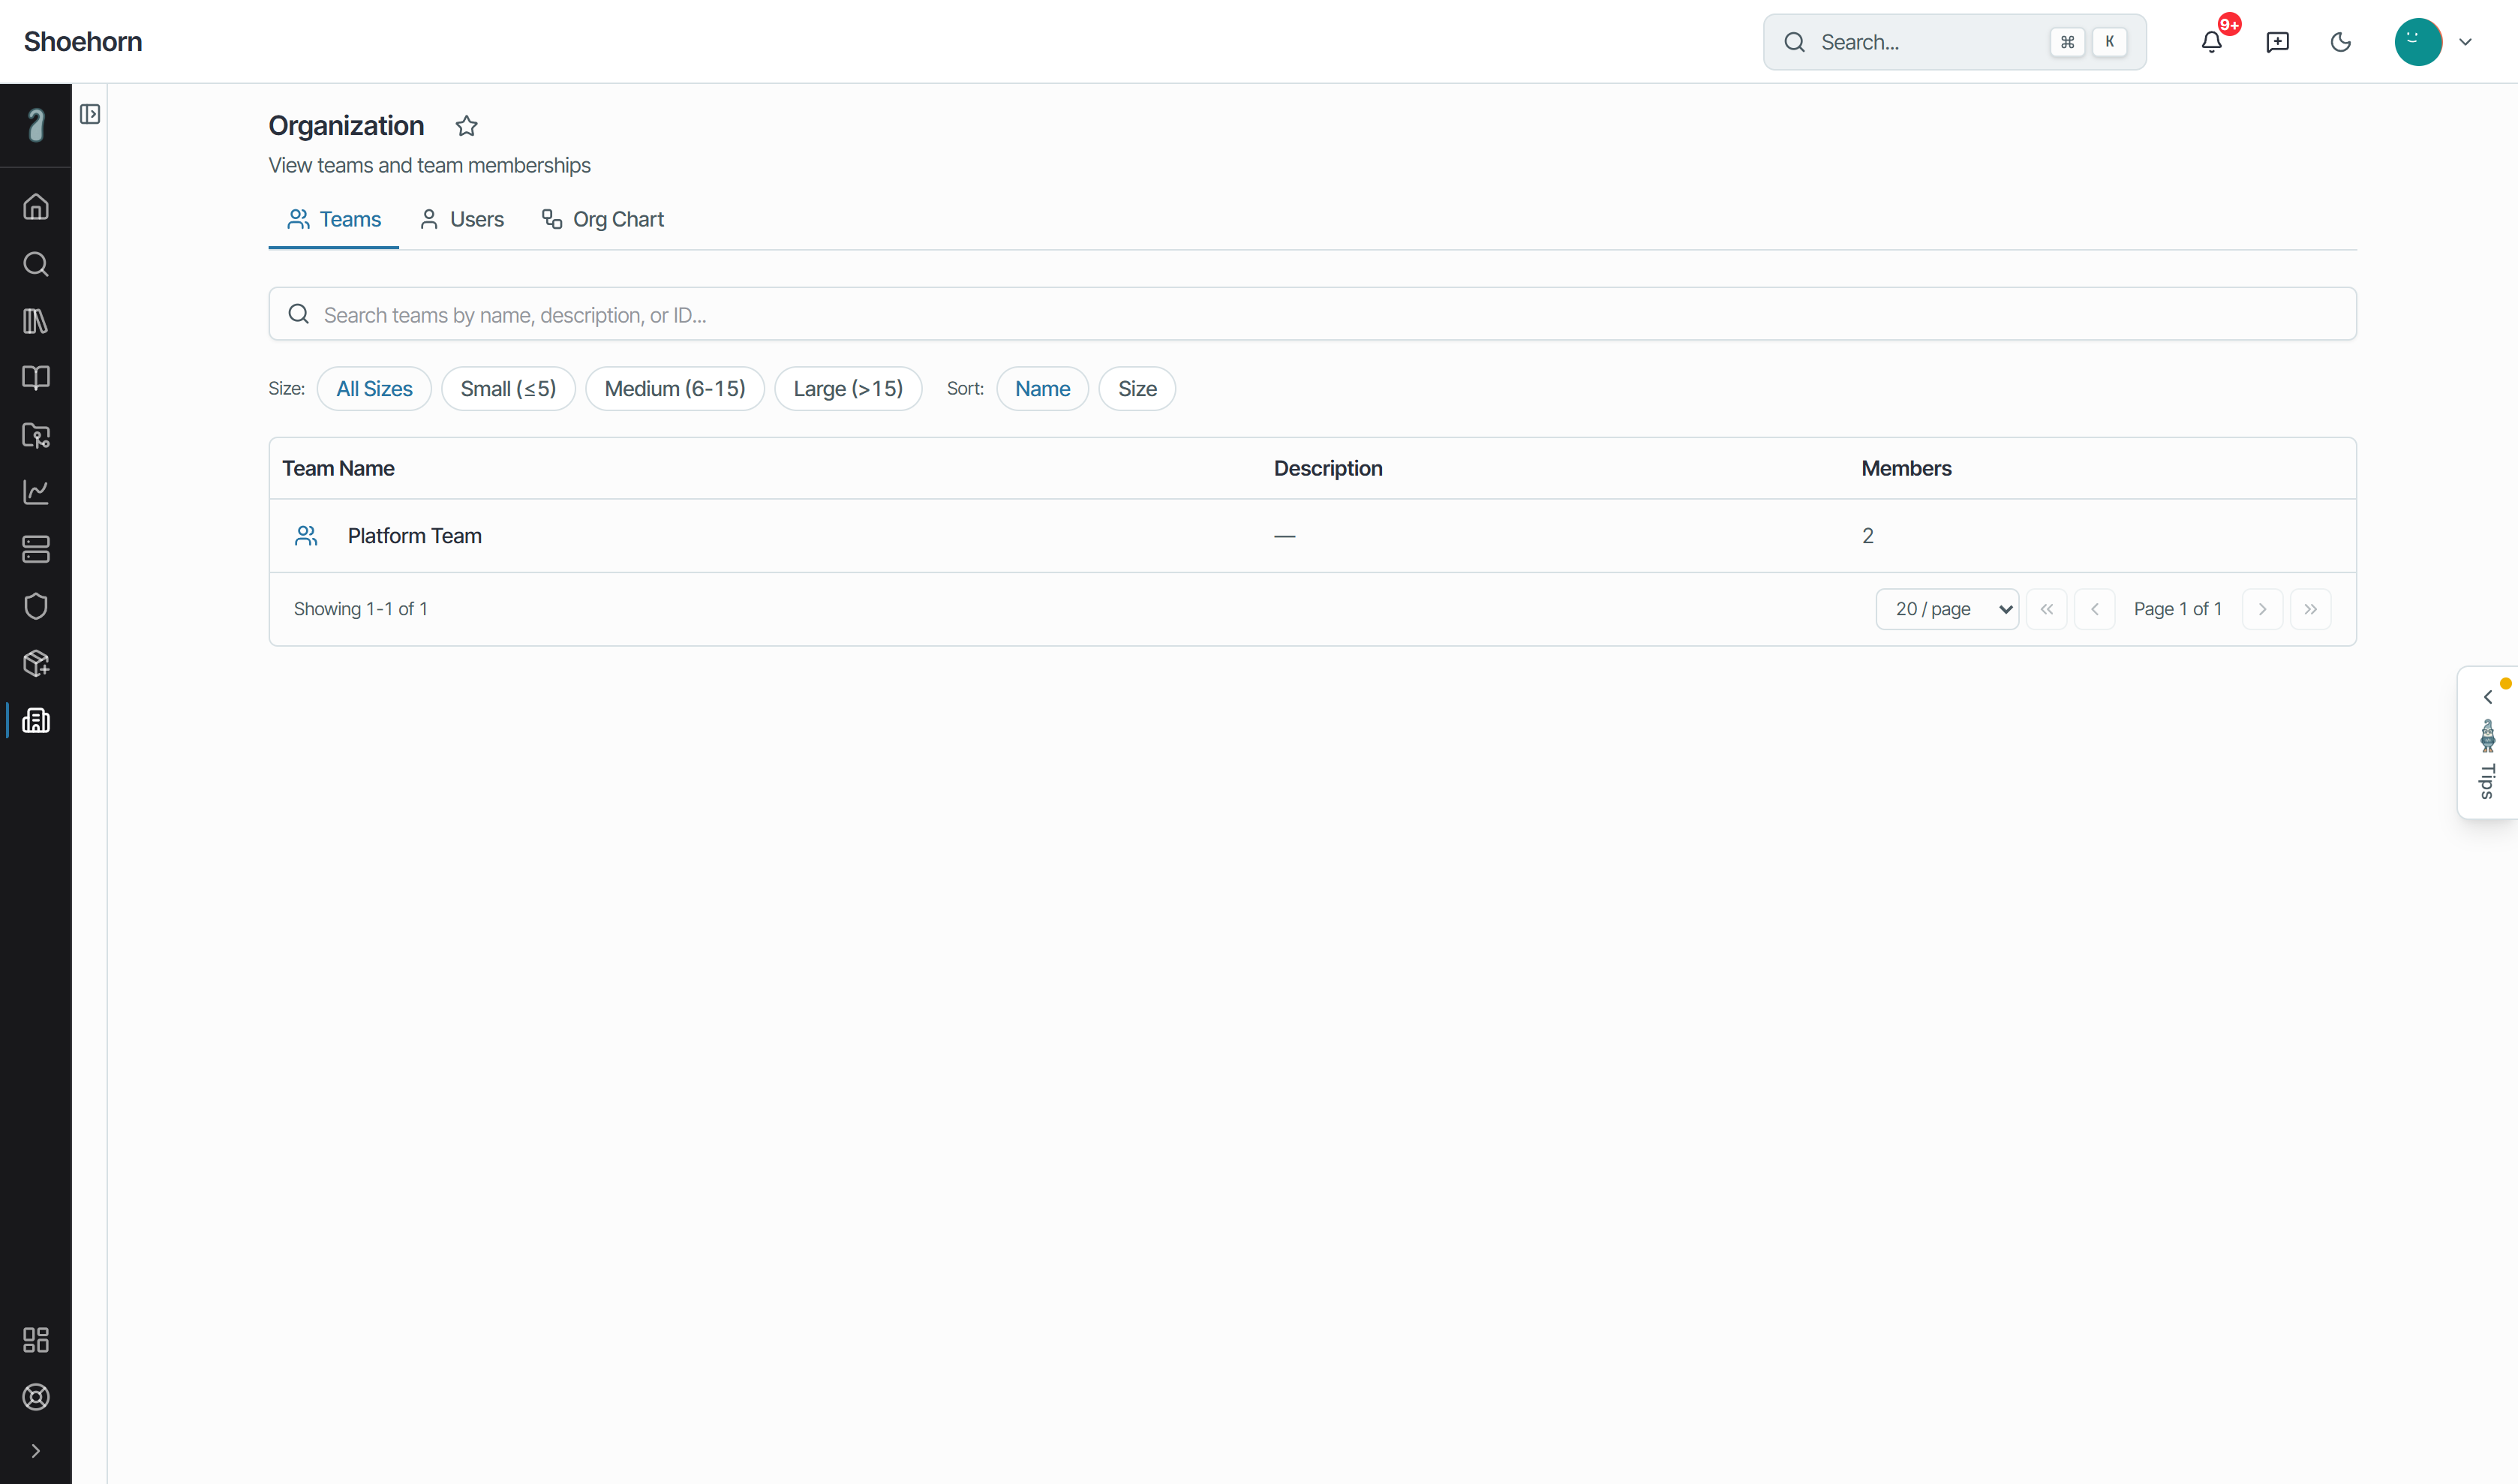The height and width of the screenshot is (1484, 2518).
Task: Go to the next page
Action: tap(2262, 609)
